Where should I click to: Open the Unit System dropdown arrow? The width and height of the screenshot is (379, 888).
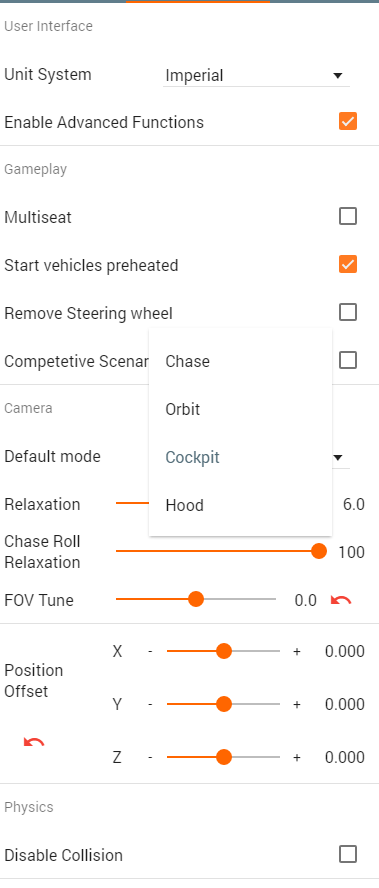click(338, 75)
